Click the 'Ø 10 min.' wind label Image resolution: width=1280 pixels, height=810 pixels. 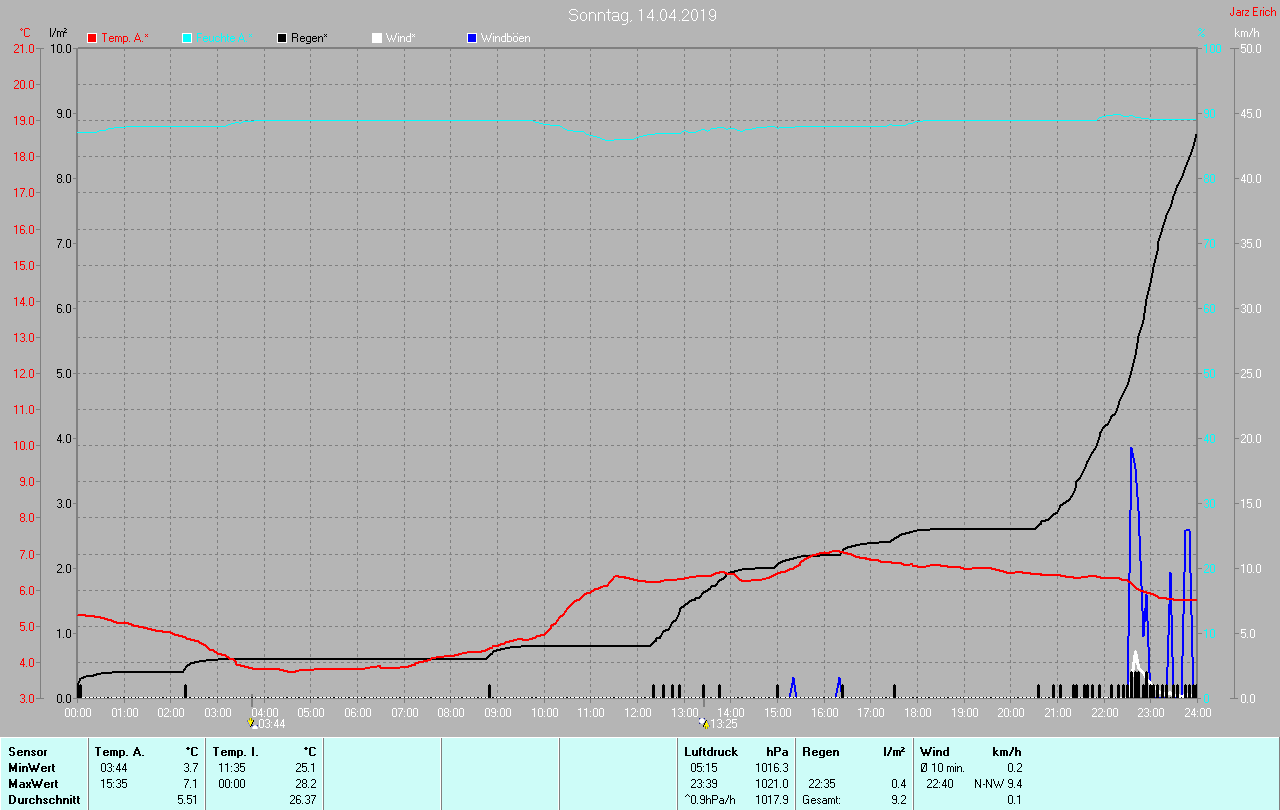[942, 768]
